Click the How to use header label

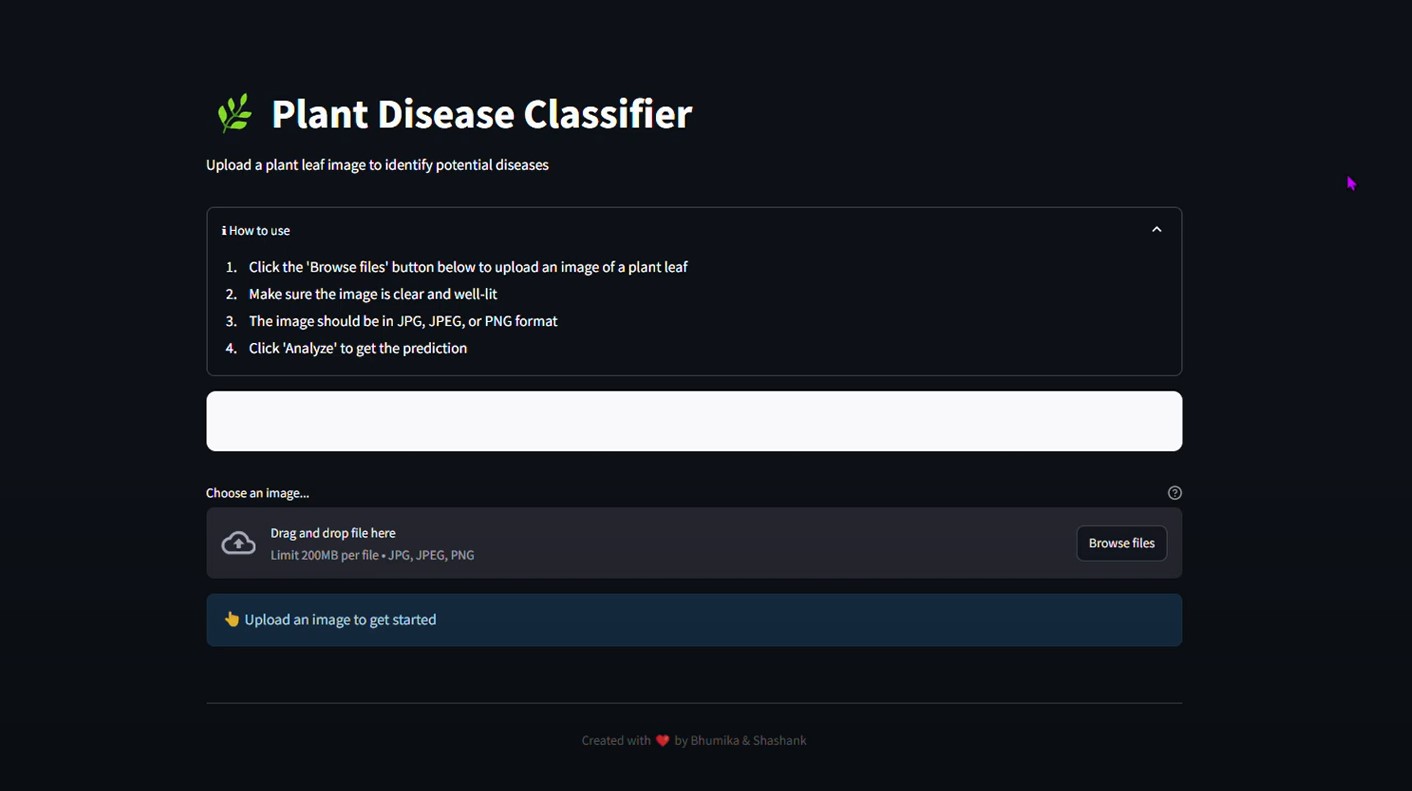tap(259, 231)
